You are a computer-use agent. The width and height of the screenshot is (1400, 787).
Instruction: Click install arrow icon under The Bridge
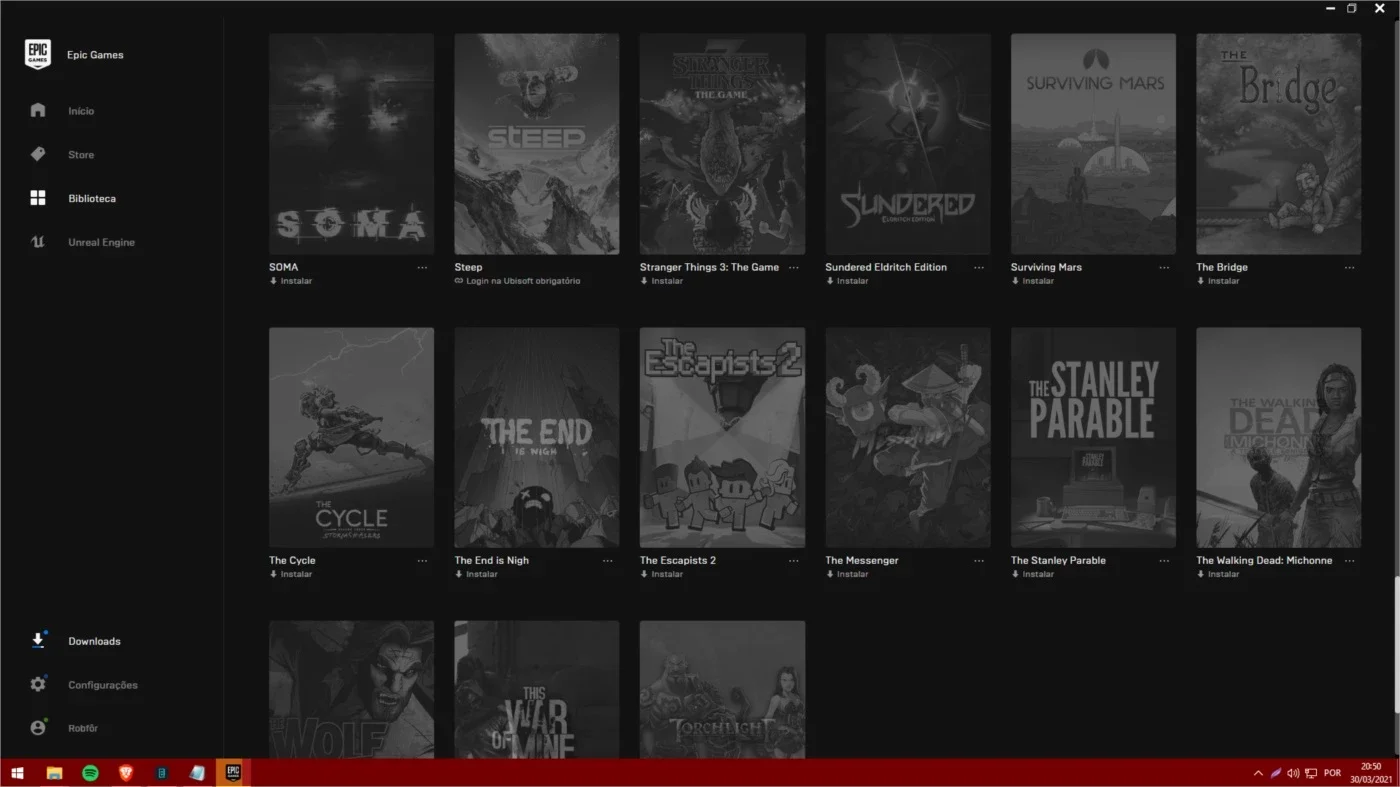(1200, 281)
